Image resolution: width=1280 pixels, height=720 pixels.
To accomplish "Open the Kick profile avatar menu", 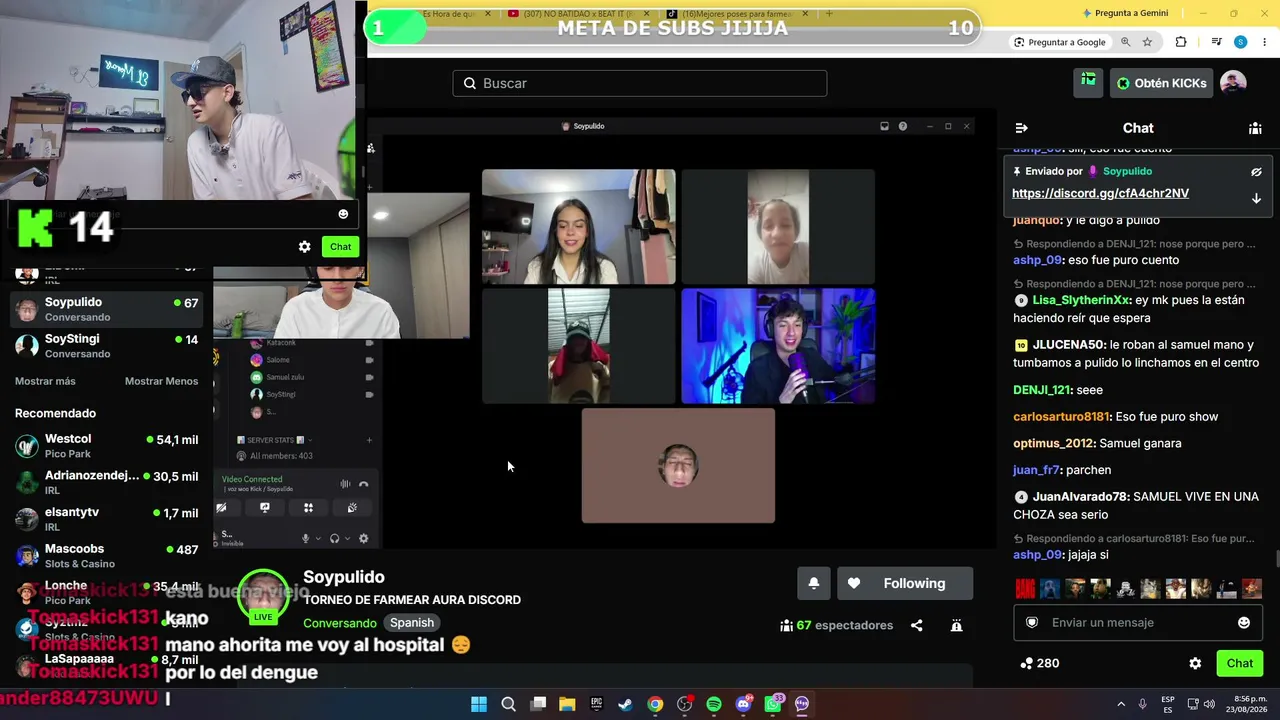I will (x=1233, y=83).
